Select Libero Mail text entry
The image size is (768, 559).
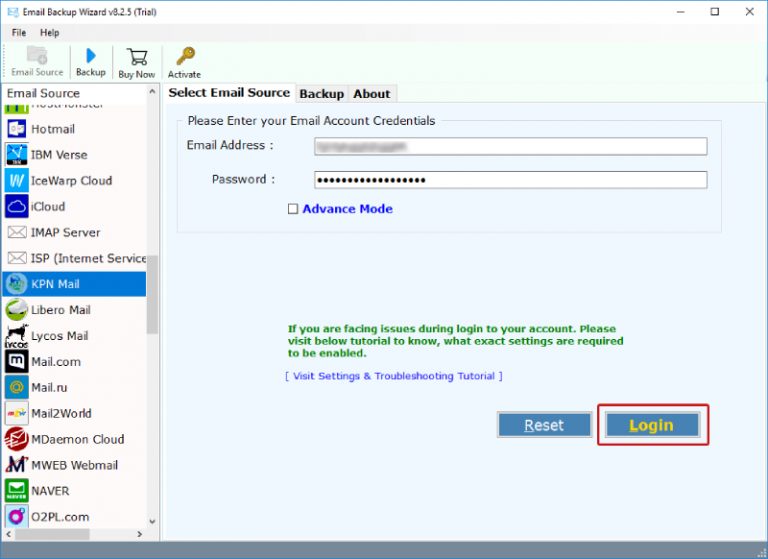click(61, 310)
